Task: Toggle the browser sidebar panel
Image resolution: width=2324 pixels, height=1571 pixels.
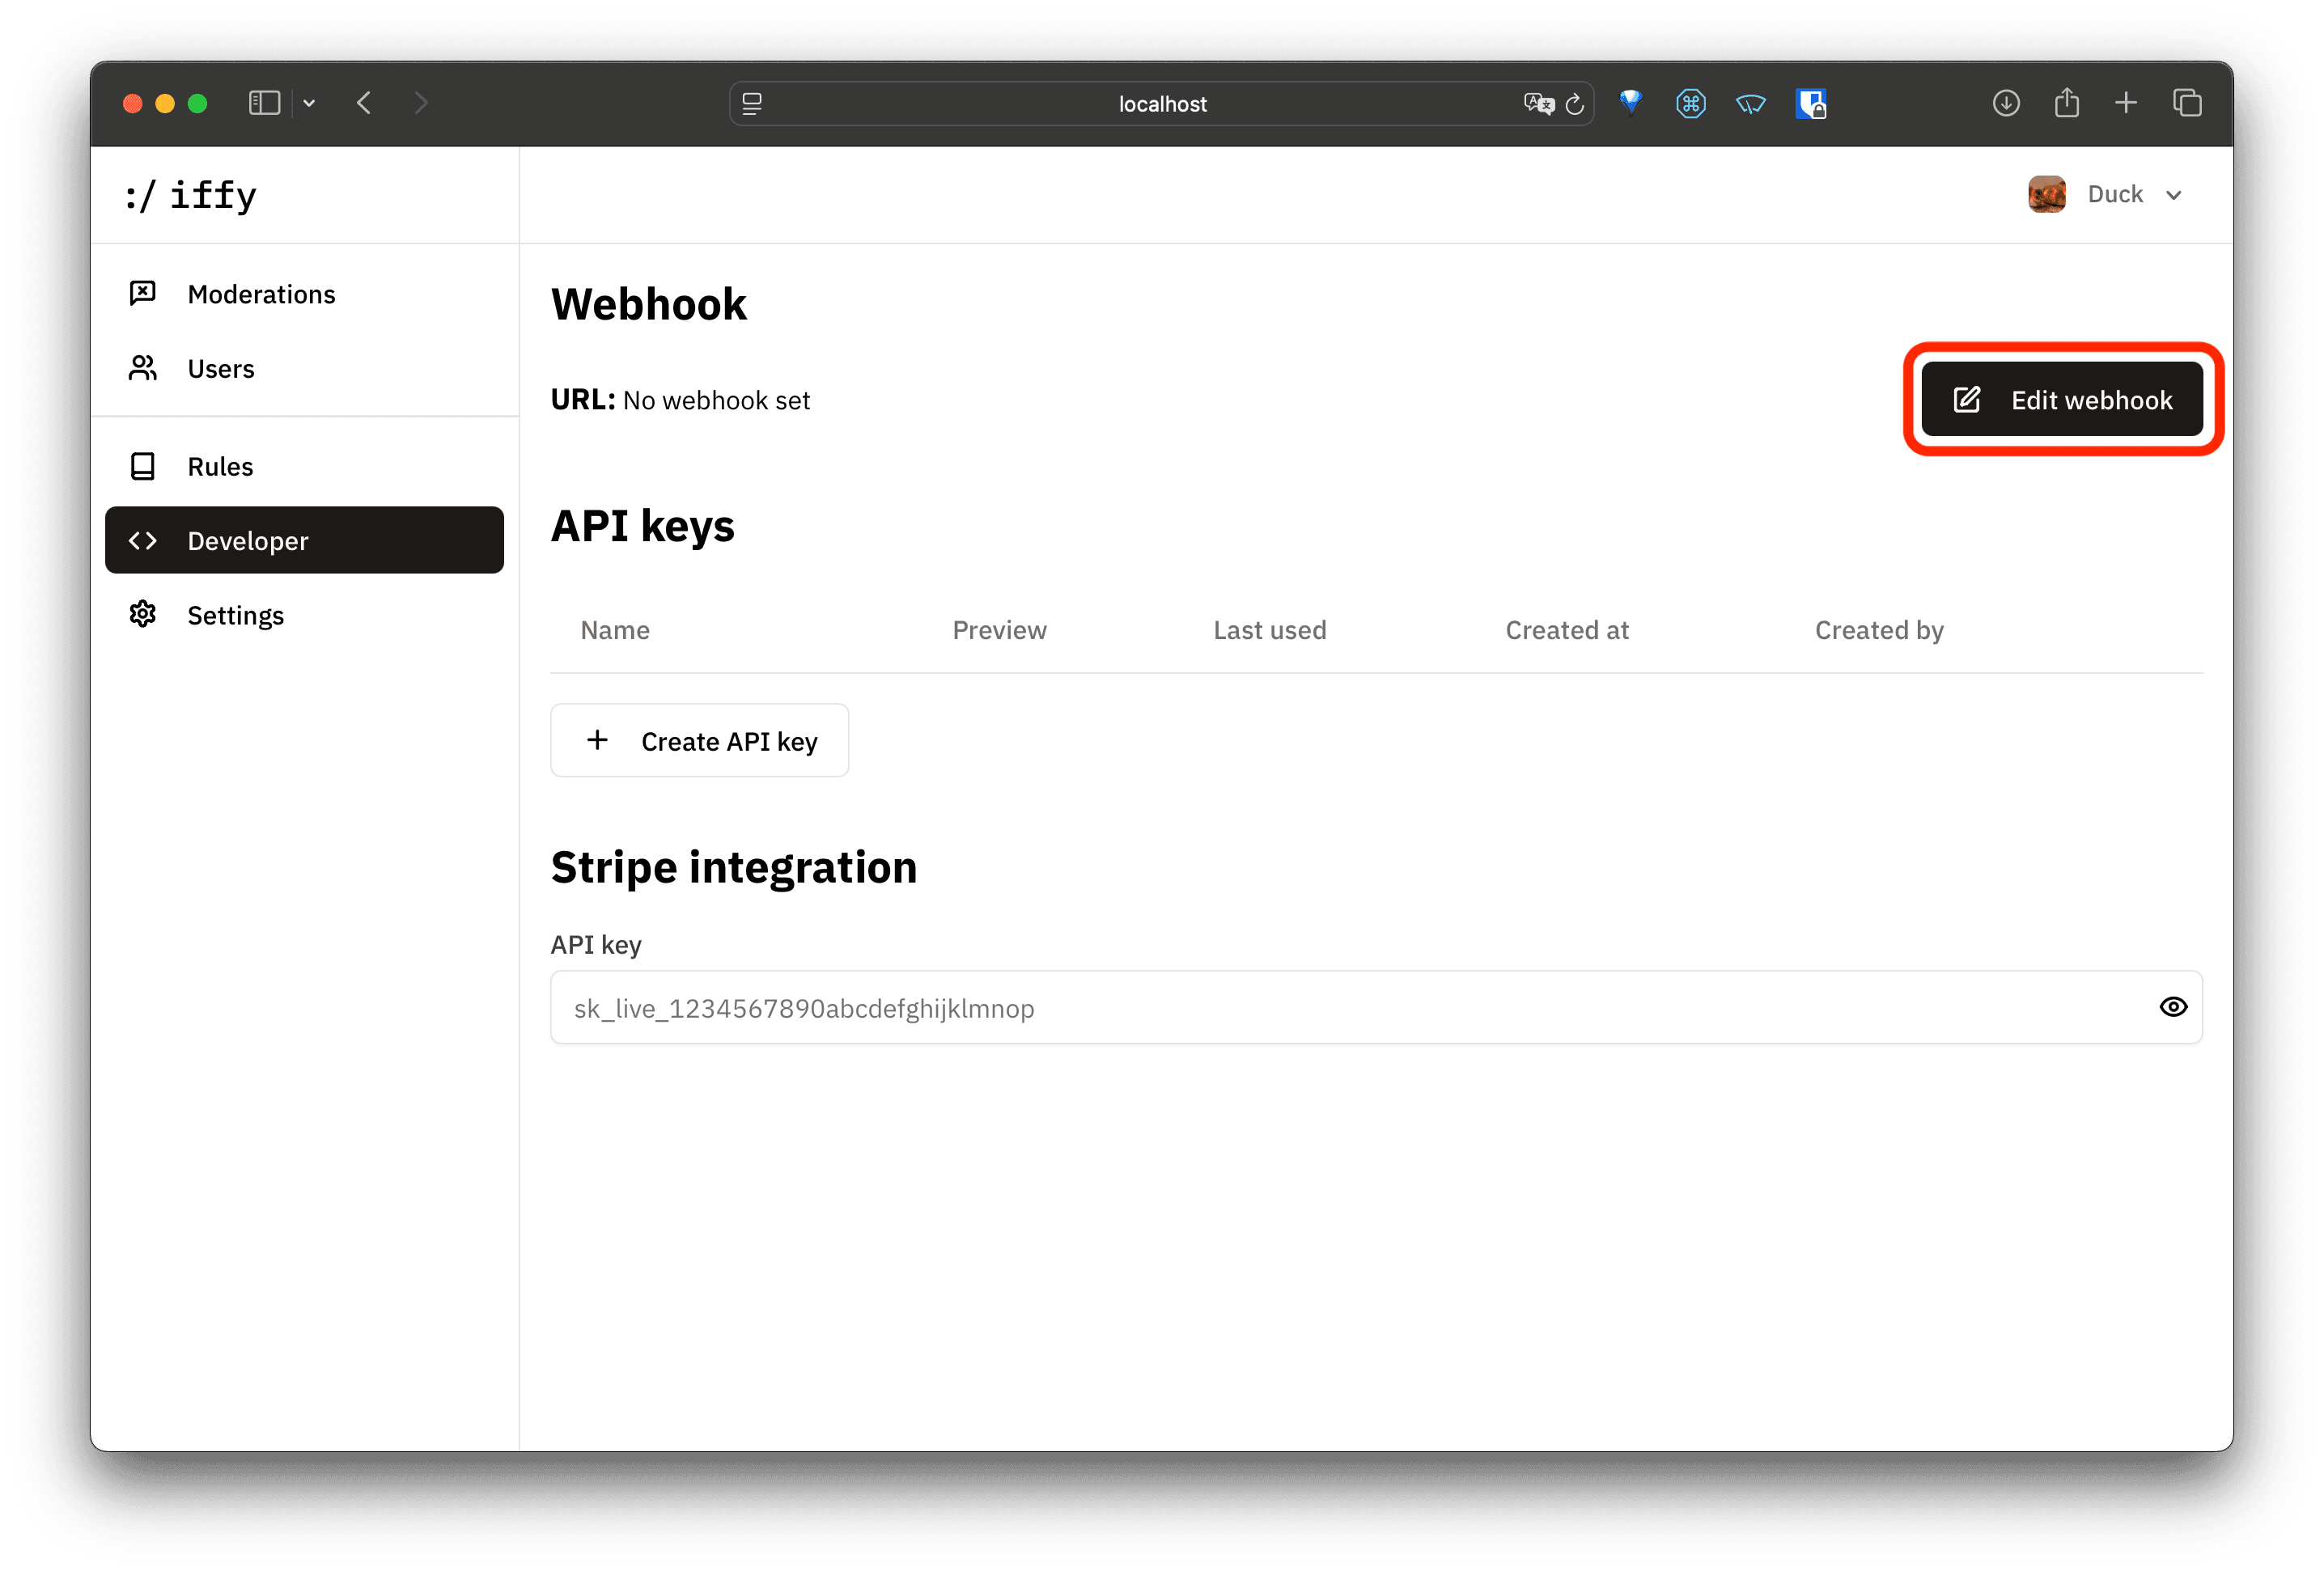Action: [263, 103]
